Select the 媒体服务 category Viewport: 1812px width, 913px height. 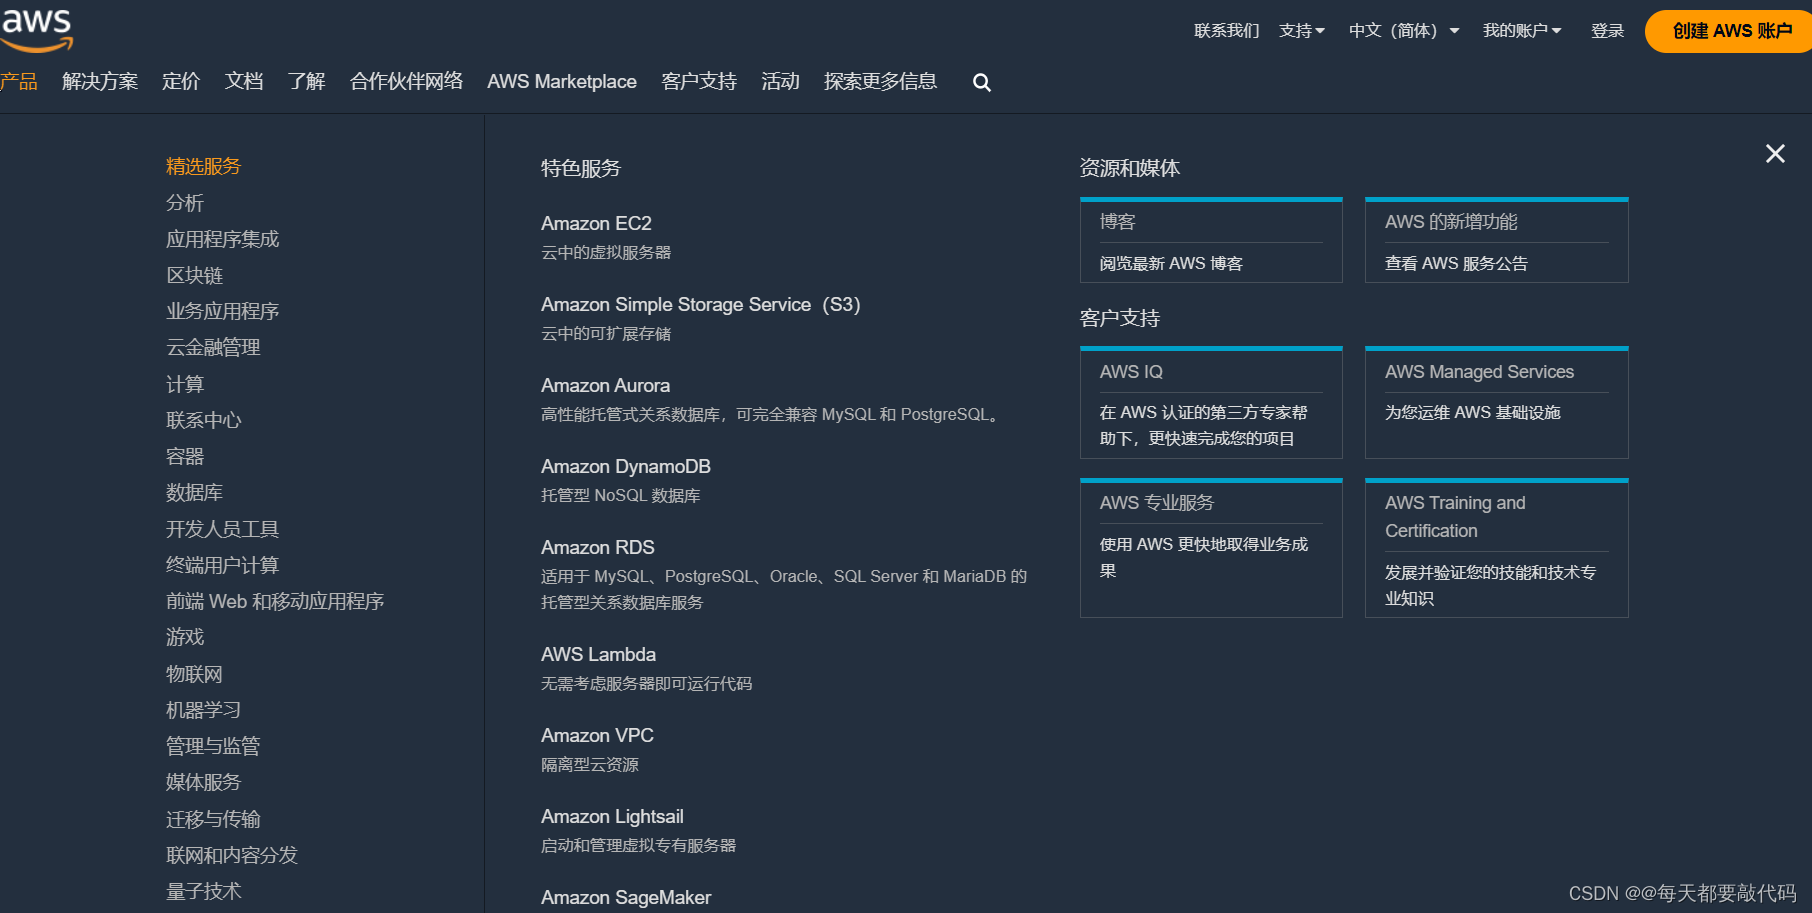tap(203, 782)
